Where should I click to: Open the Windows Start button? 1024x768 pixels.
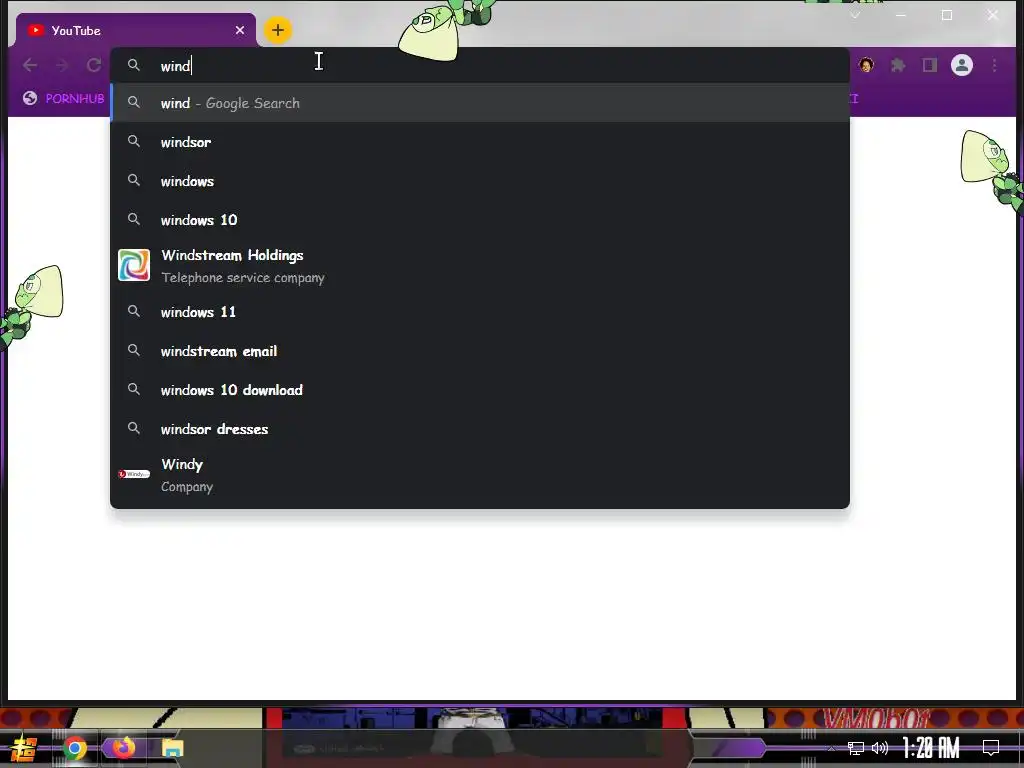pos(24,748)
